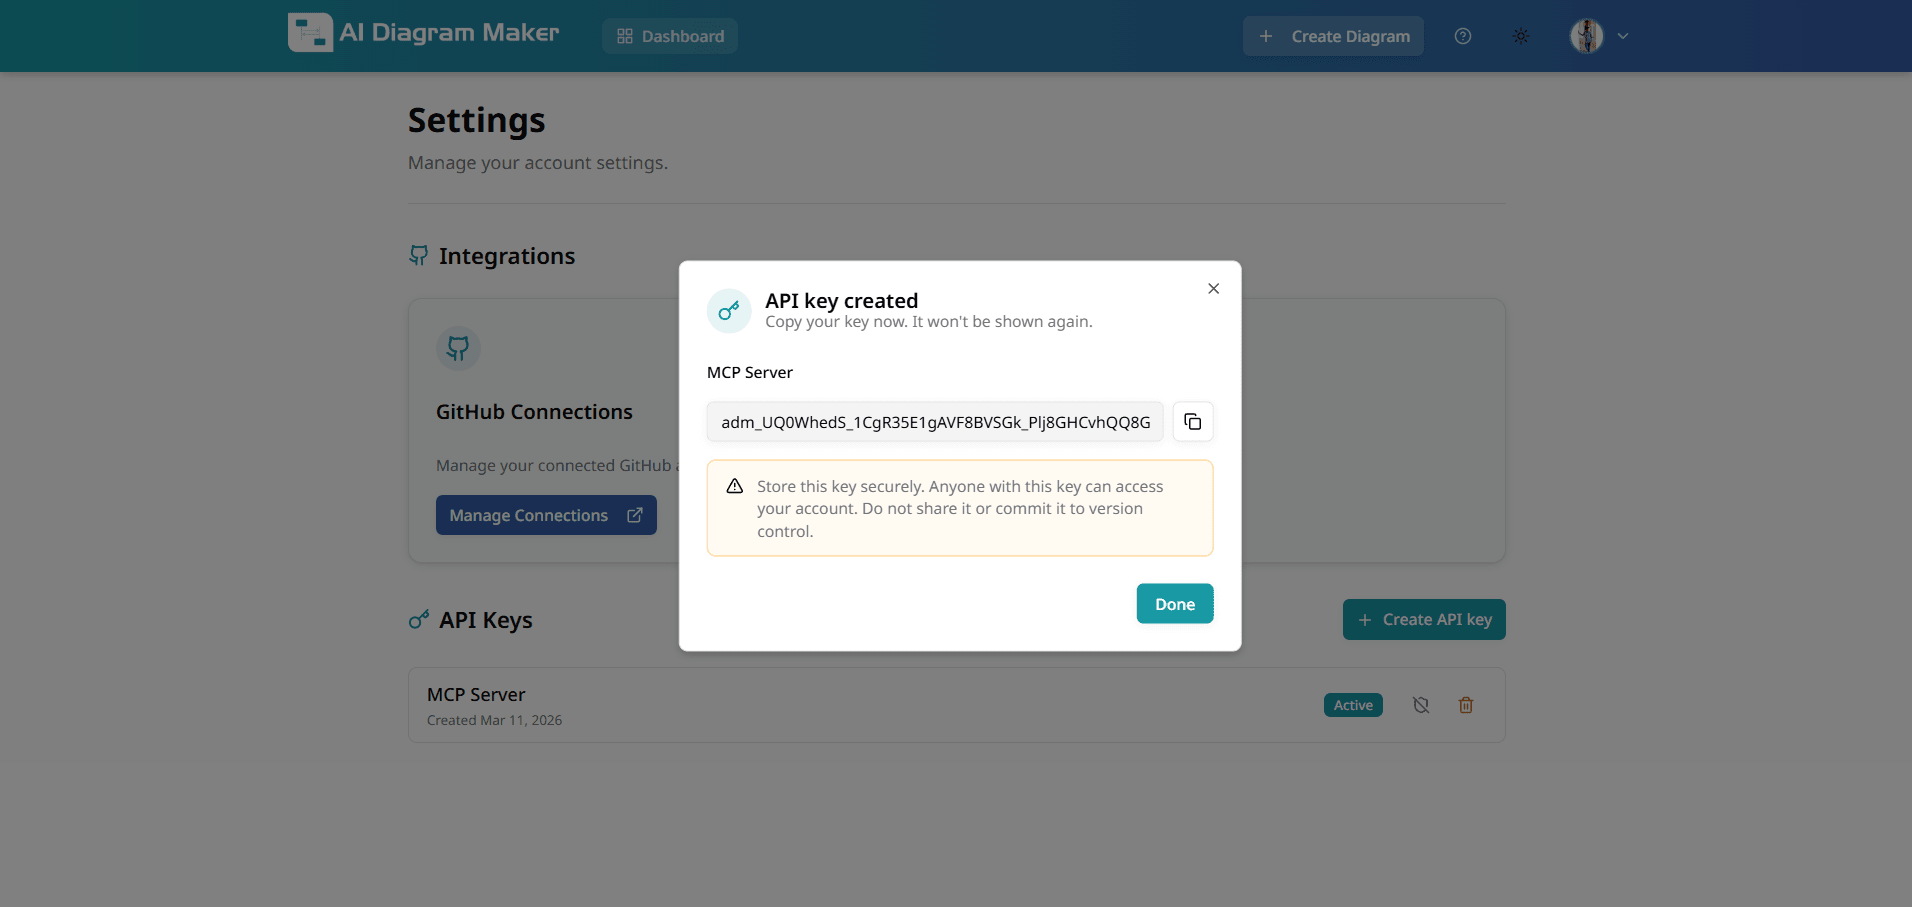Open Create Diagram via plus icon
This screenshot has height=907, width=1912.
tap(1332, 36)
